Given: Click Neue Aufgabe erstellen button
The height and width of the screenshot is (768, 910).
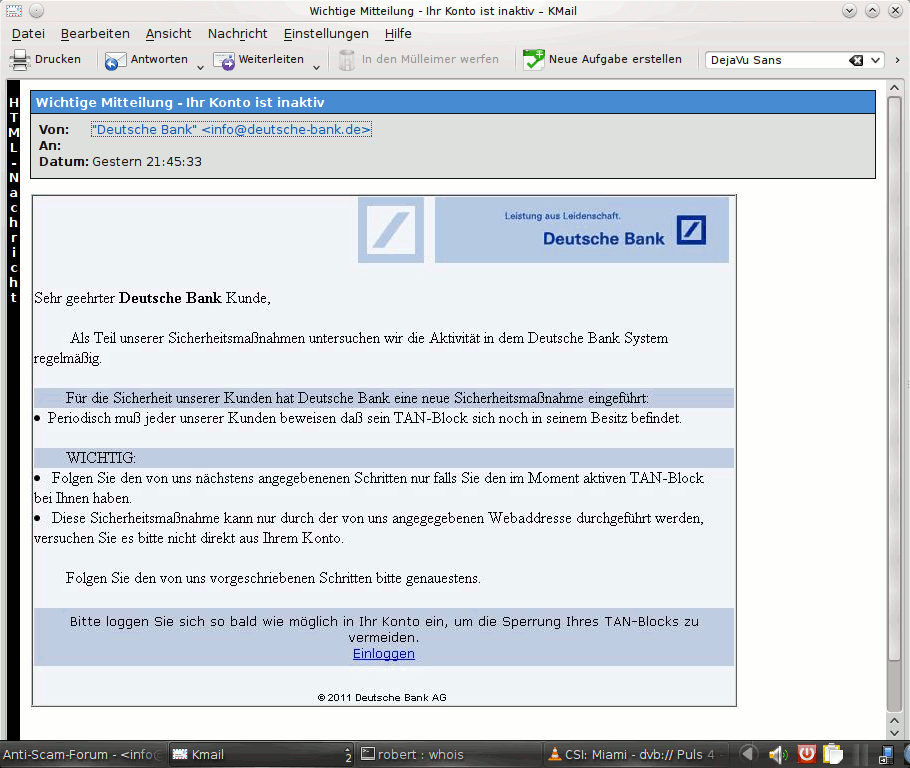Looking at the screenshot, I should (x=602, y=60).
